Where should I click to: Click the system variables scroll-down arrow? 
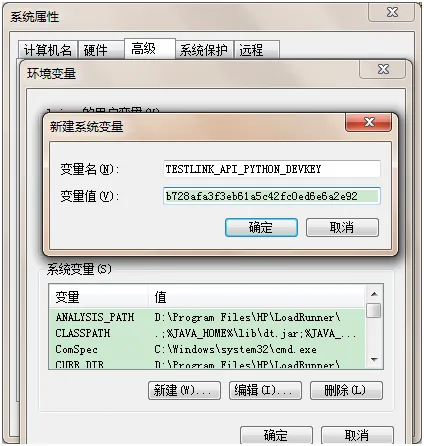[x=374, y=360]
